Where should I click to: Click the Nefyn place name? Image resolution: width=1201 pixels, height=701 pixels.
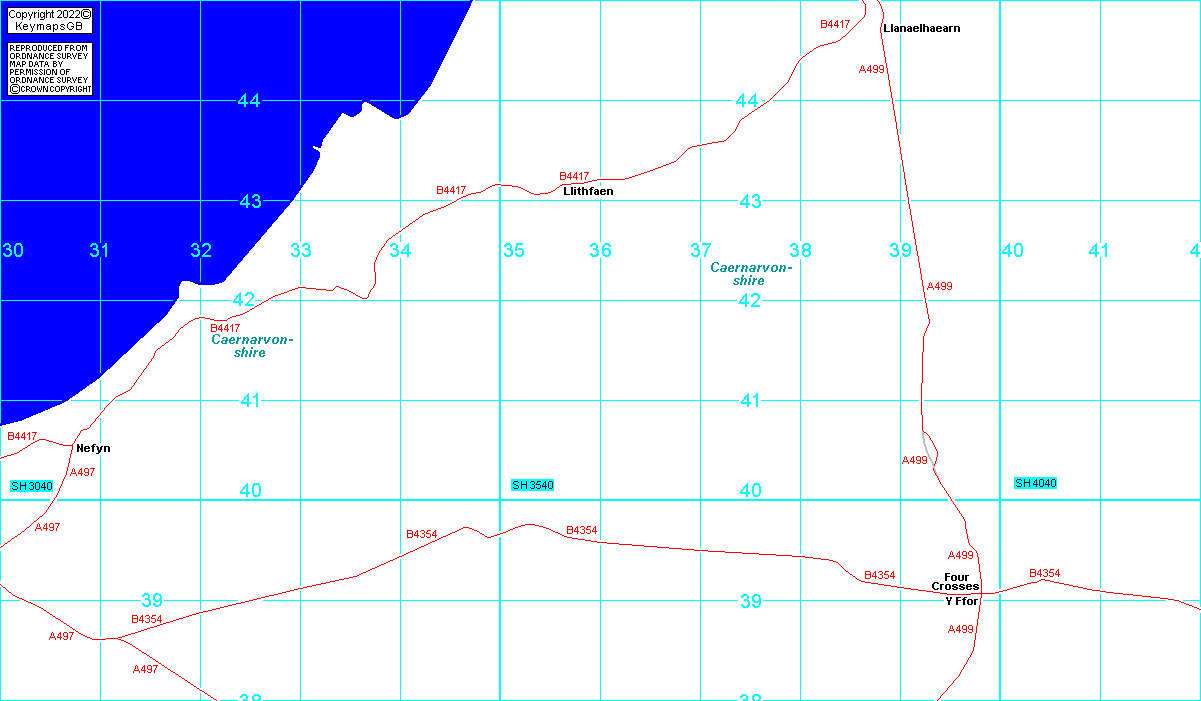pos(93,449)
